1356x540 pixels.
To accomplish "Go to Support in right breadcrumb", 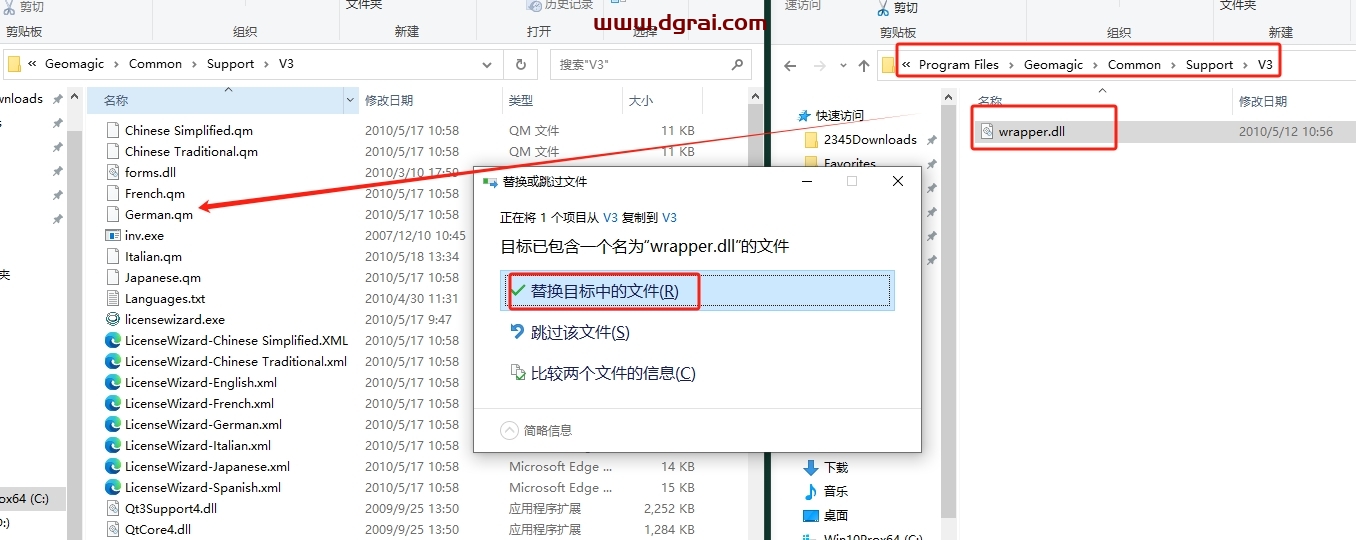I will tap(1209, 65).
